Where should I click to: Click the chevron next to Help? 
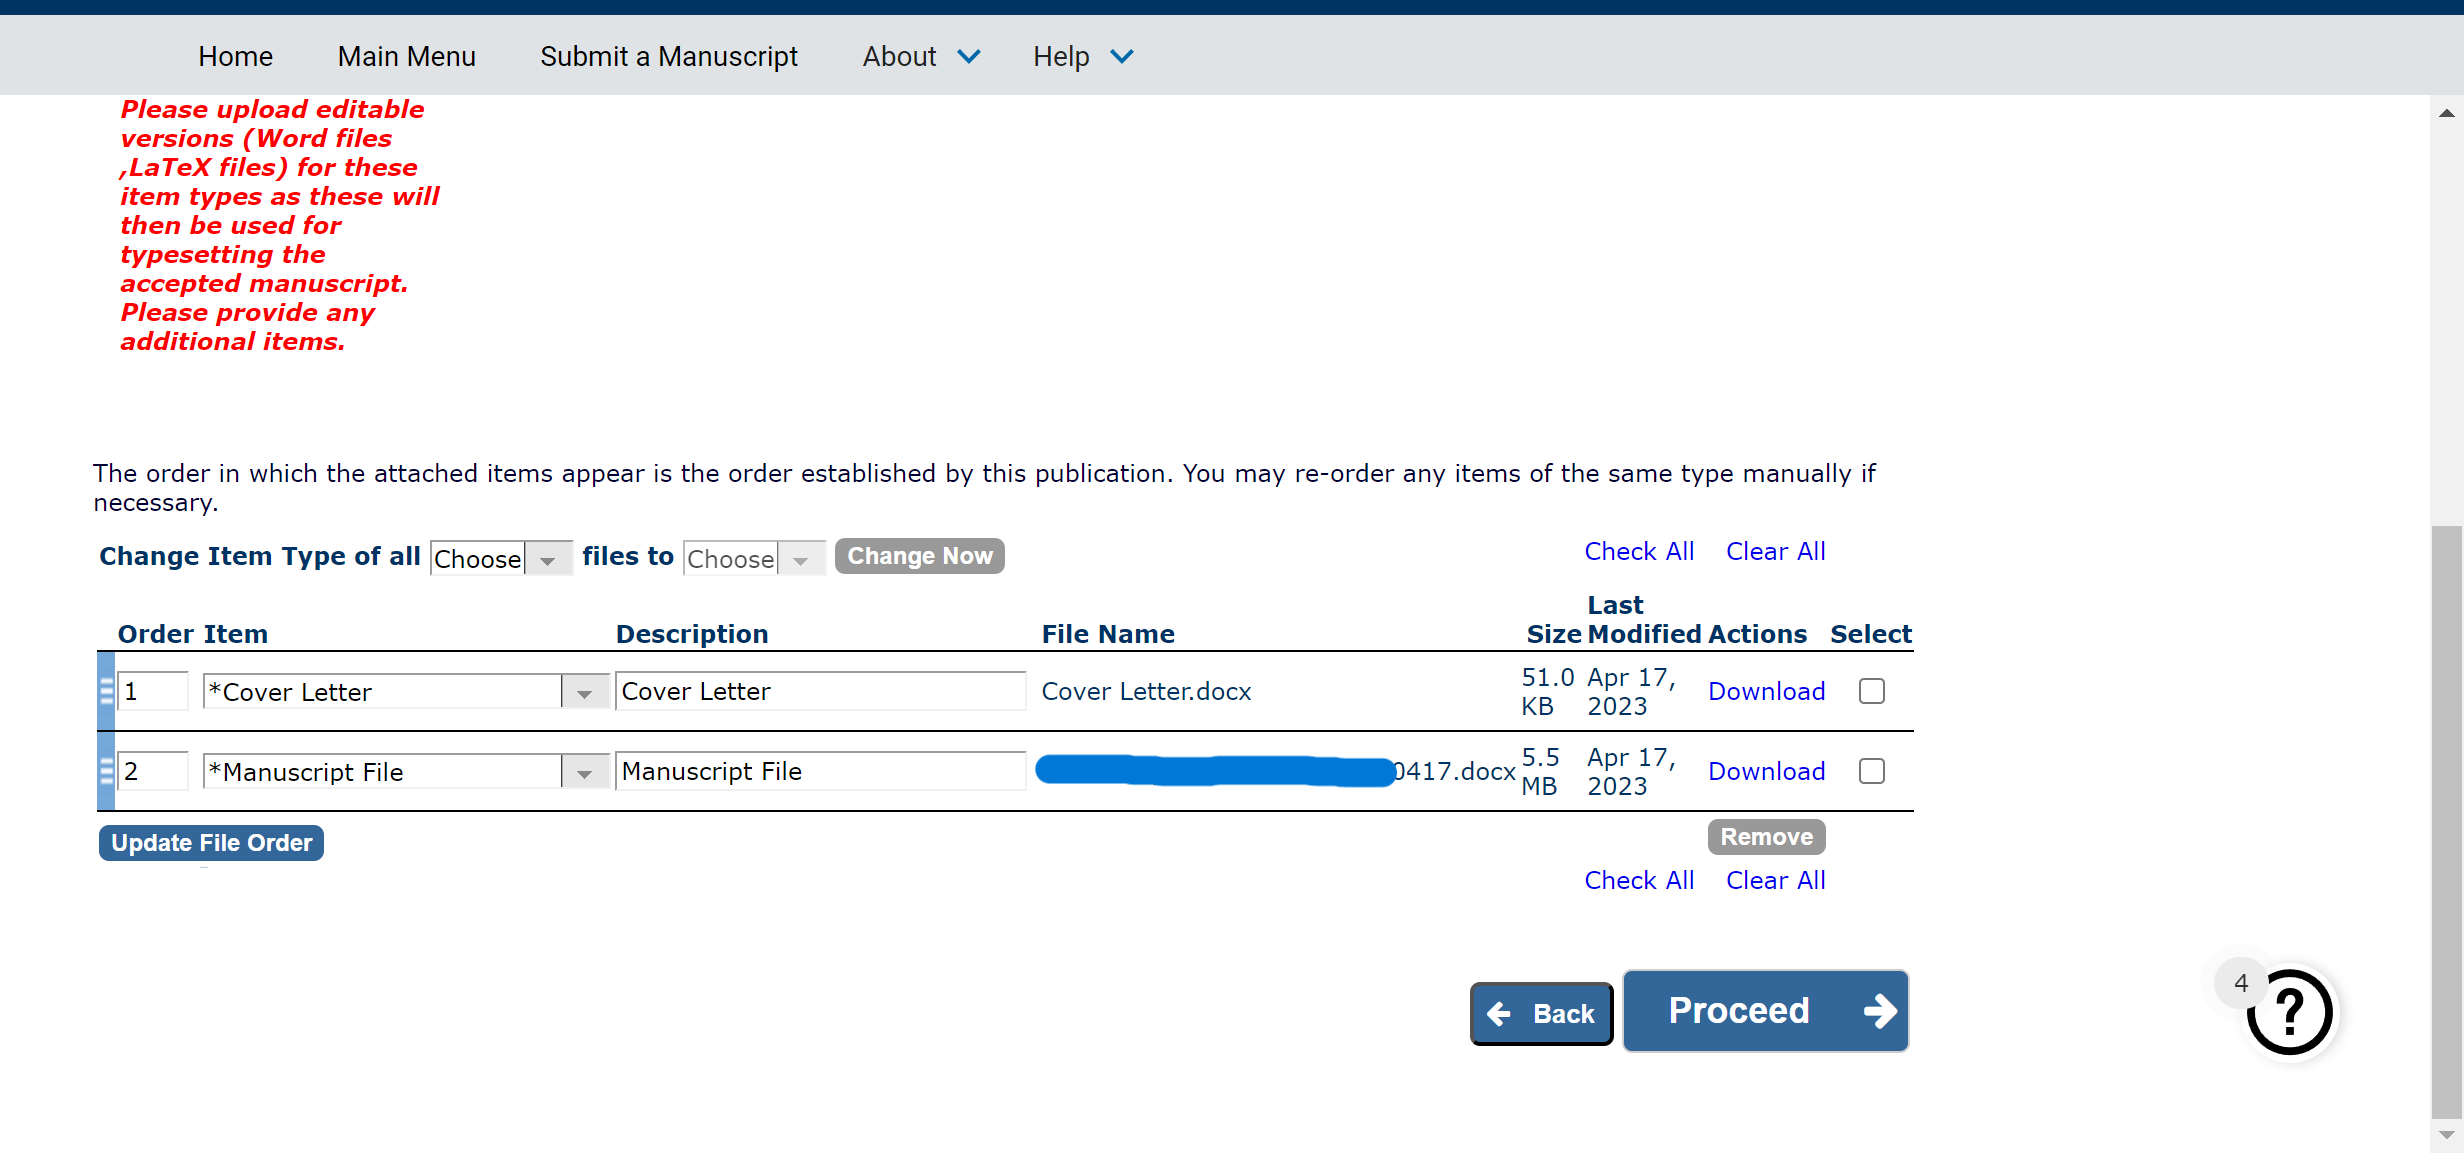[x=1122, y=57]
